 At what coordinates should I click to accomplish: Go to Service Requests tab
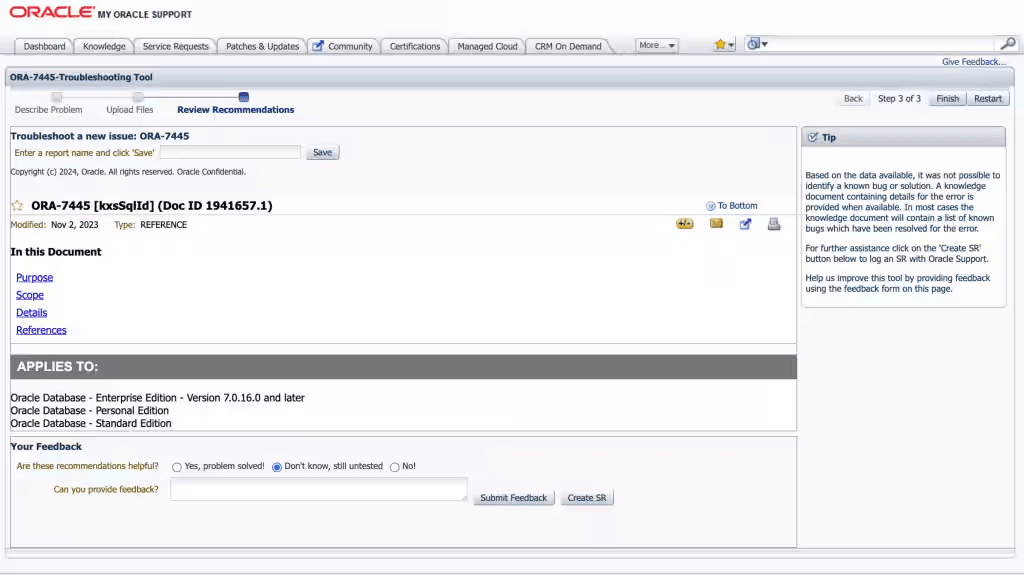(x=176, y=46)
